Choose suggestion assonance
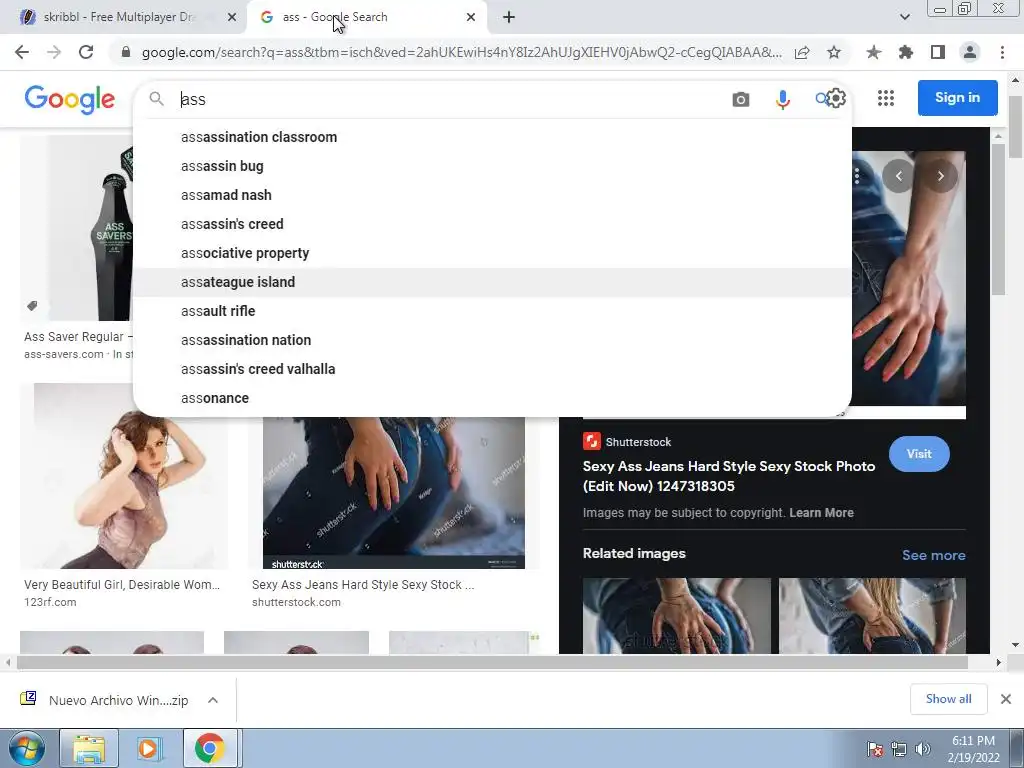Viewport: 1024px width, 768px height. [492, 398]
